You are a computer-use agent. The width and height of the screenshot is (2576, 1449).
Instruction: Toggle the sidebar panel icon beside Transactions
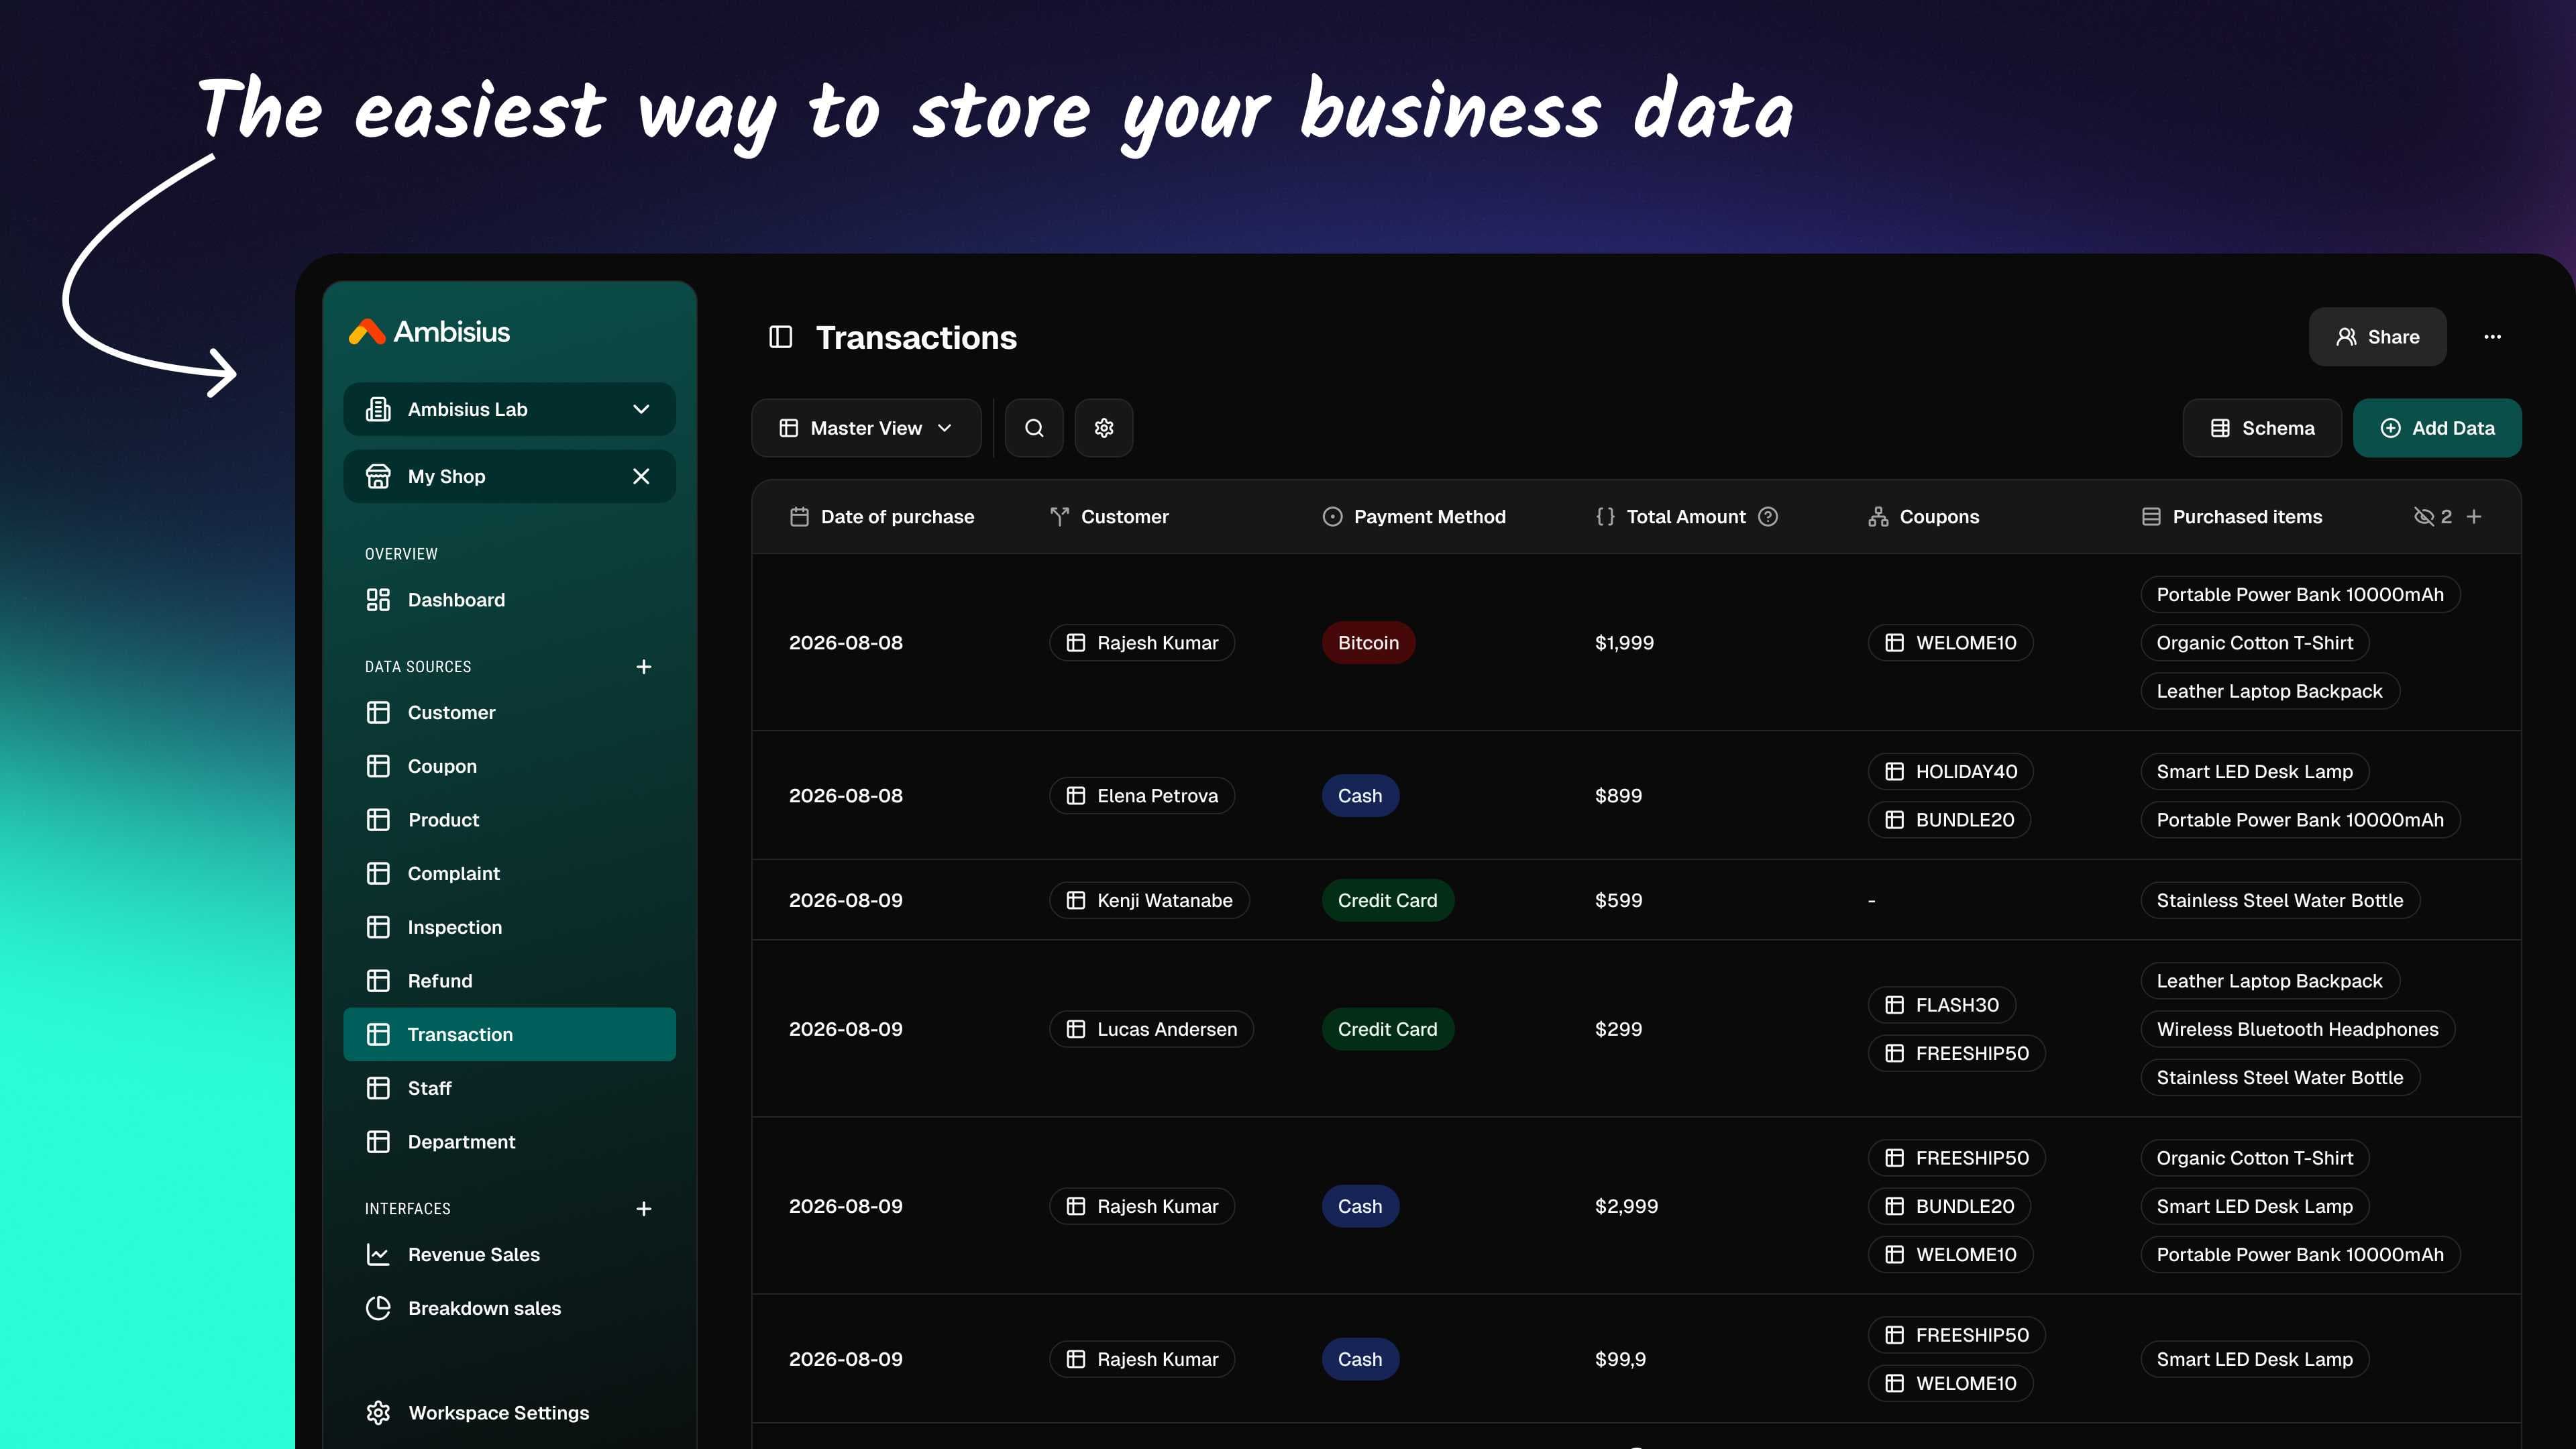(780, 337)
